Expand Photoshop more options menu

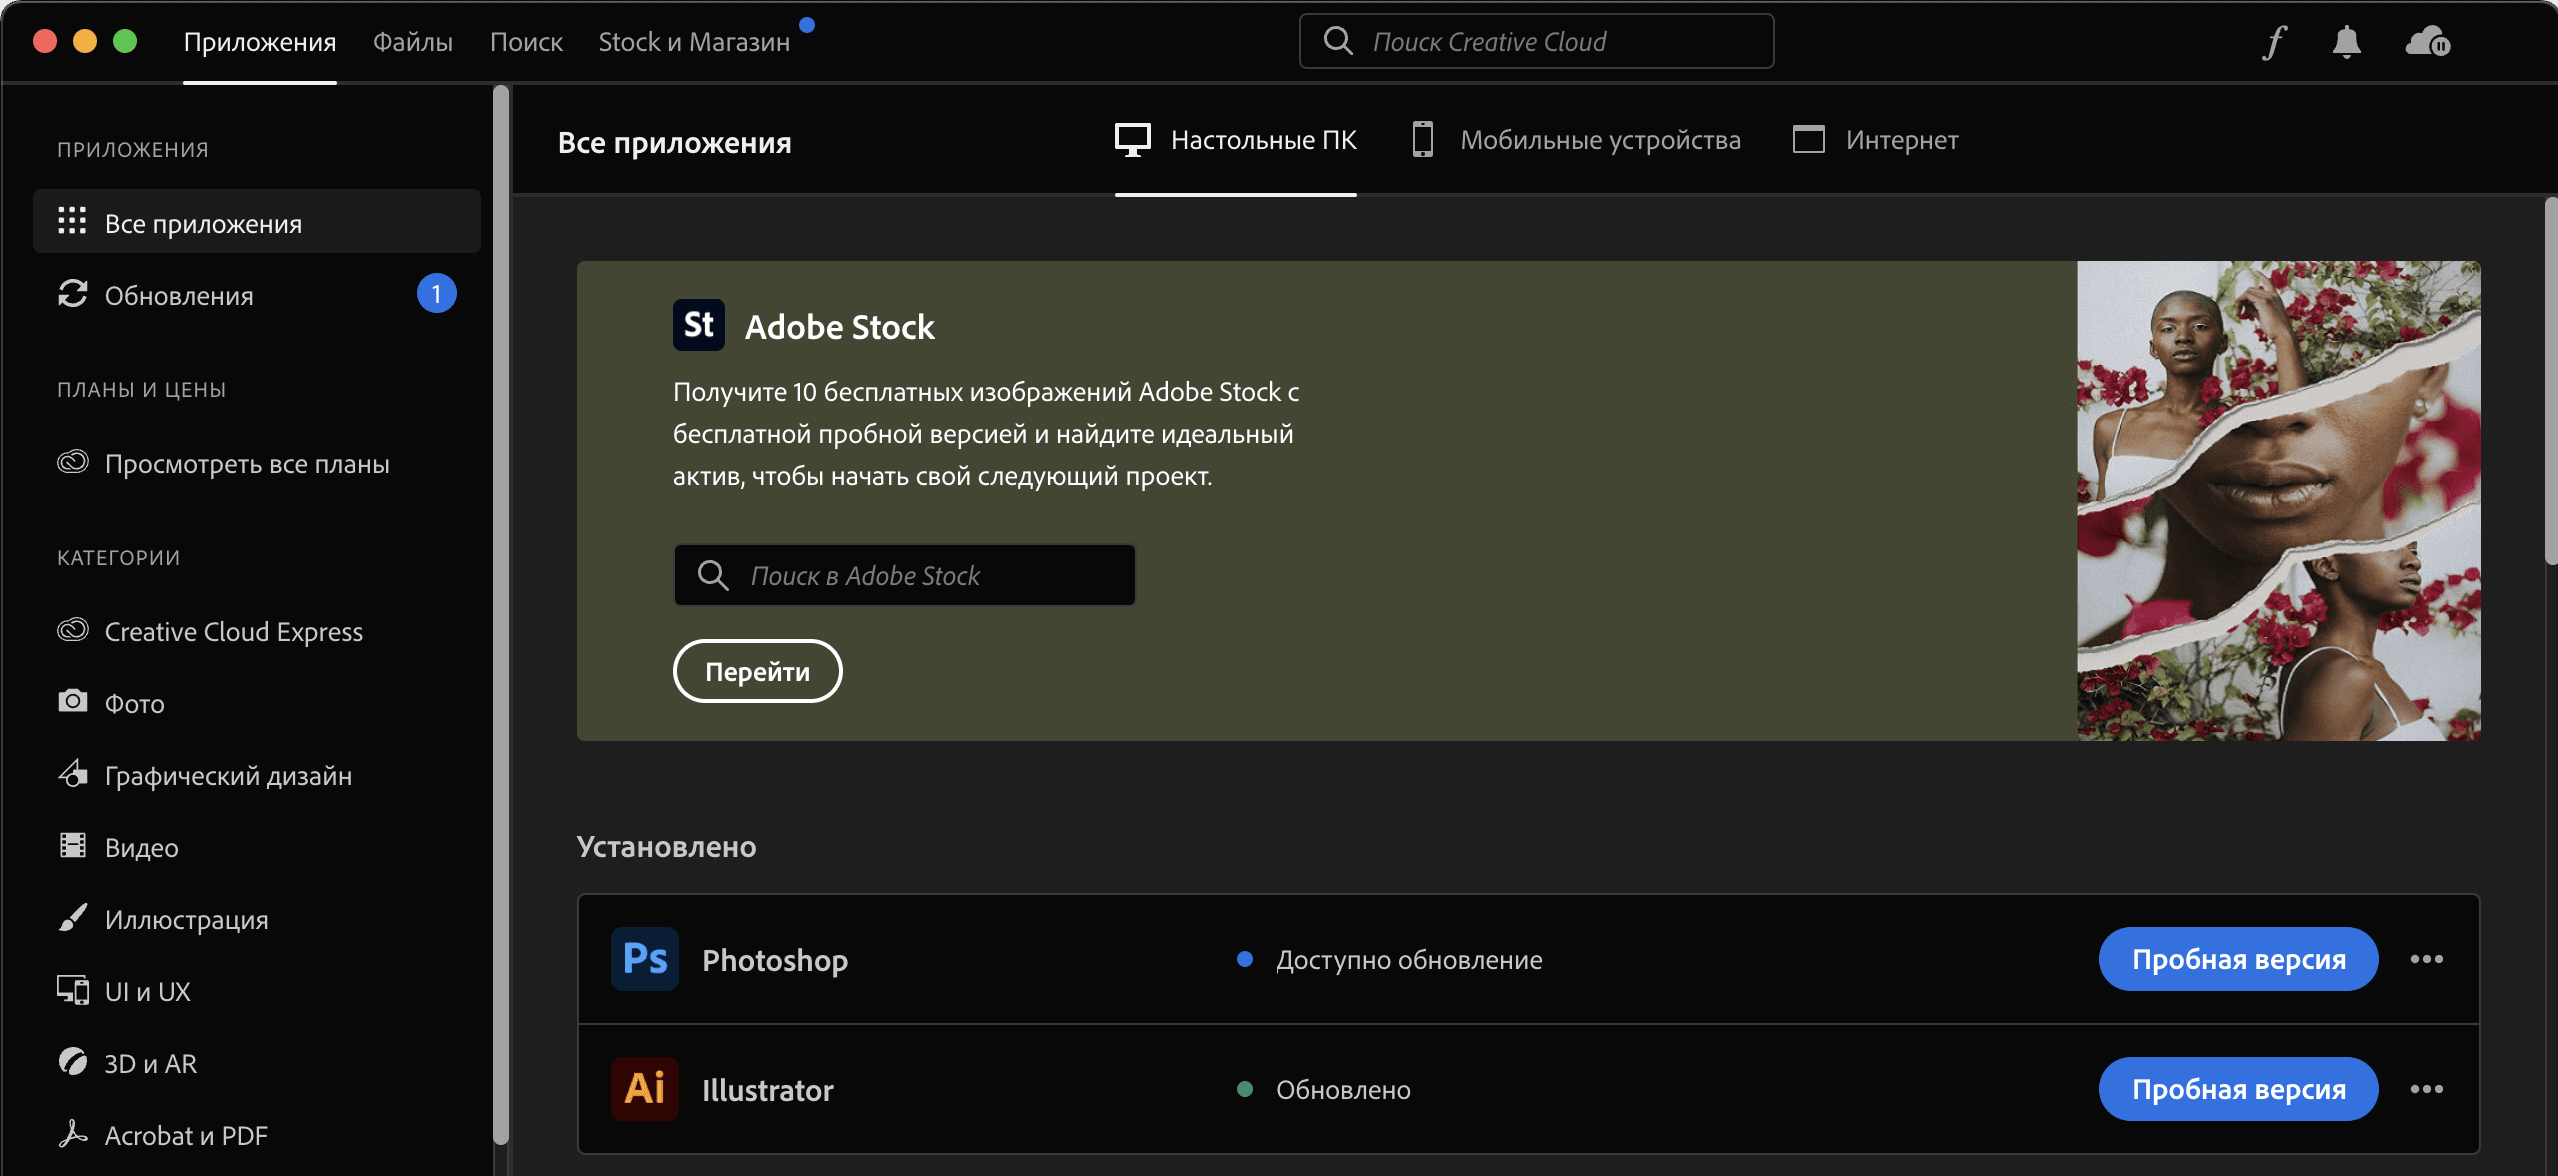pos(2426,959)
